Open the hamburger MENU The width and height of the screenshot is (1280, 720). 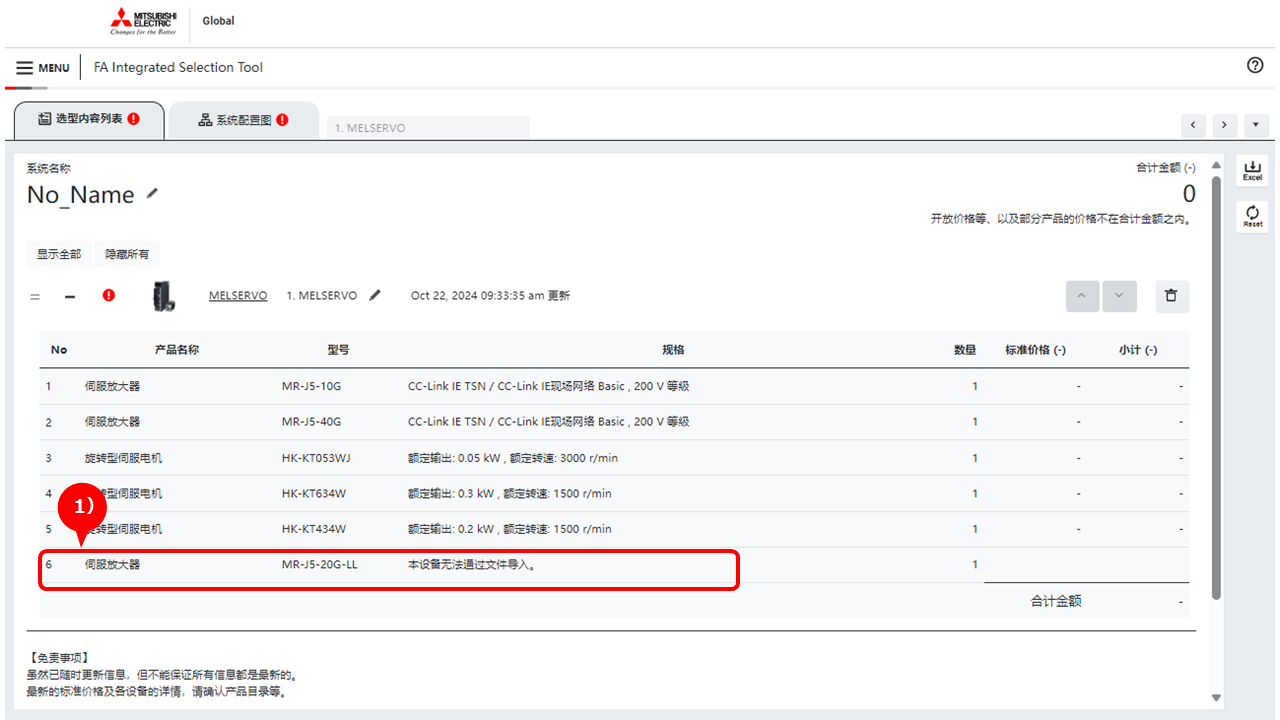coord(43,68)
